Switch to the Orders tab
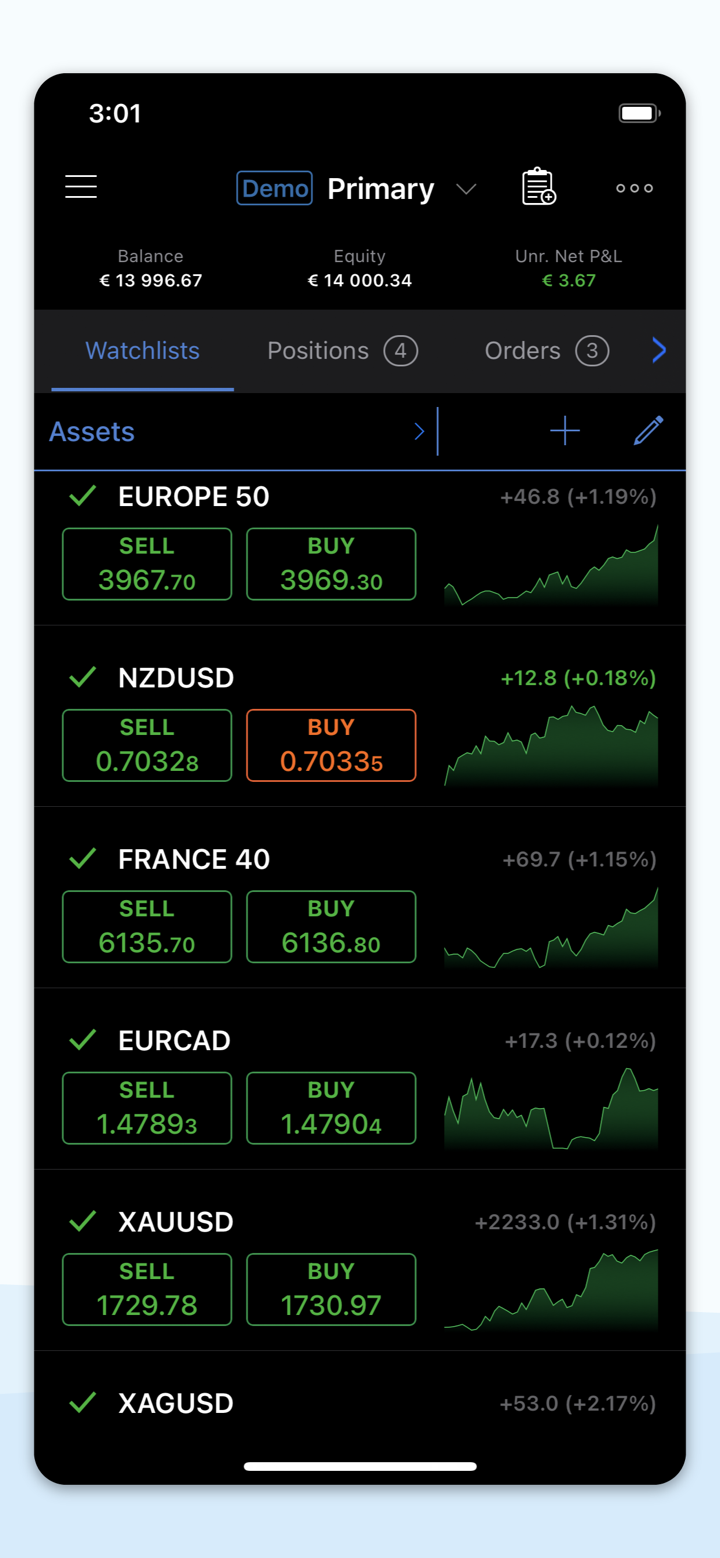 click(x=546, y=351)
